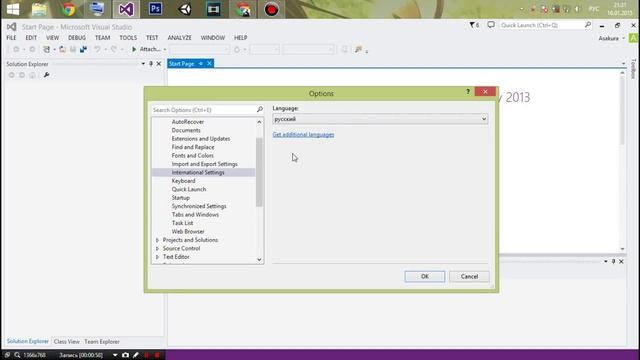Launch Google Chrome from the taskbar
The height and width of the screenshot is (360, 640).
68,9
